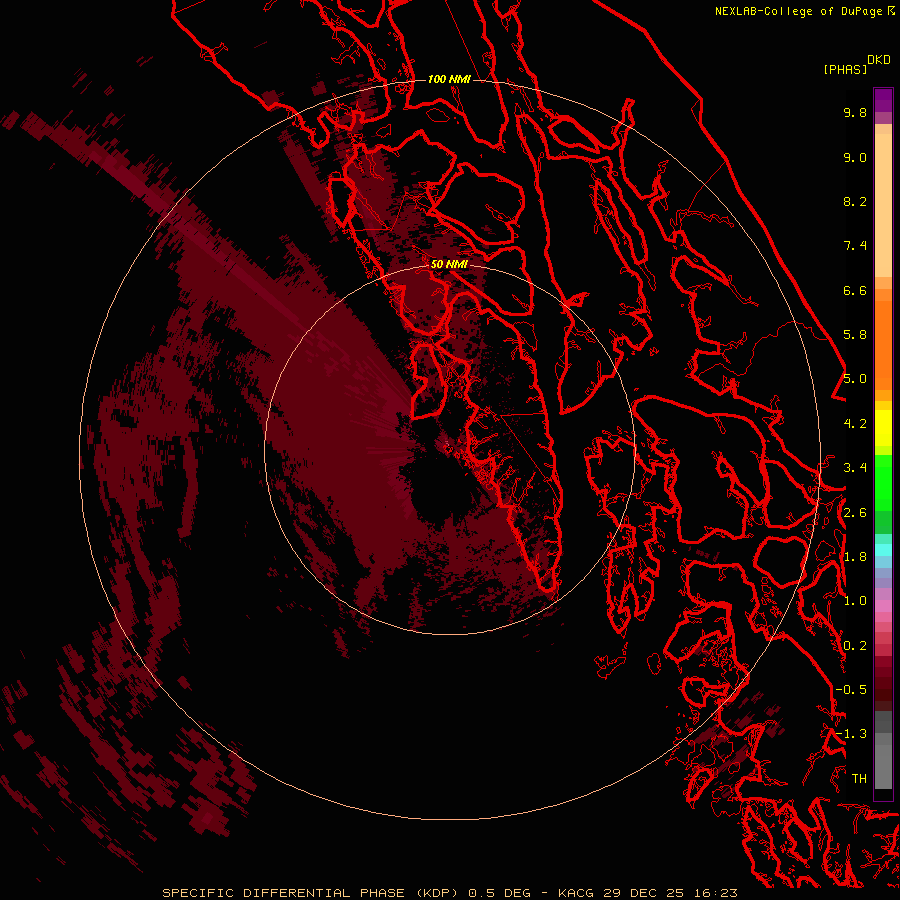
Task: Pick the bright green segment of the color bar
Action: (883, 482)
